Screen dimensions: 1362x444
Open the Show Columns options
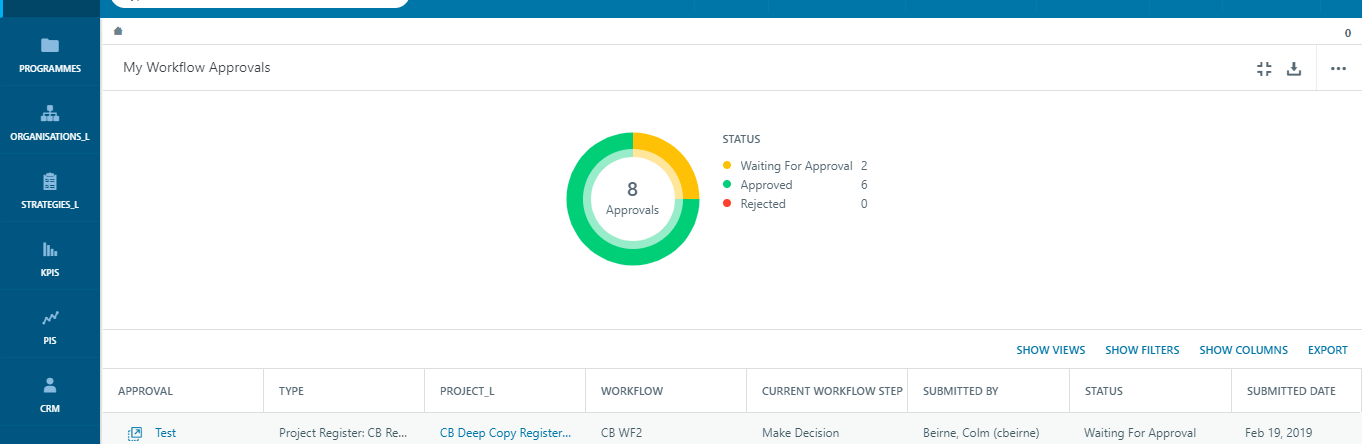[x=1244, y=350]
